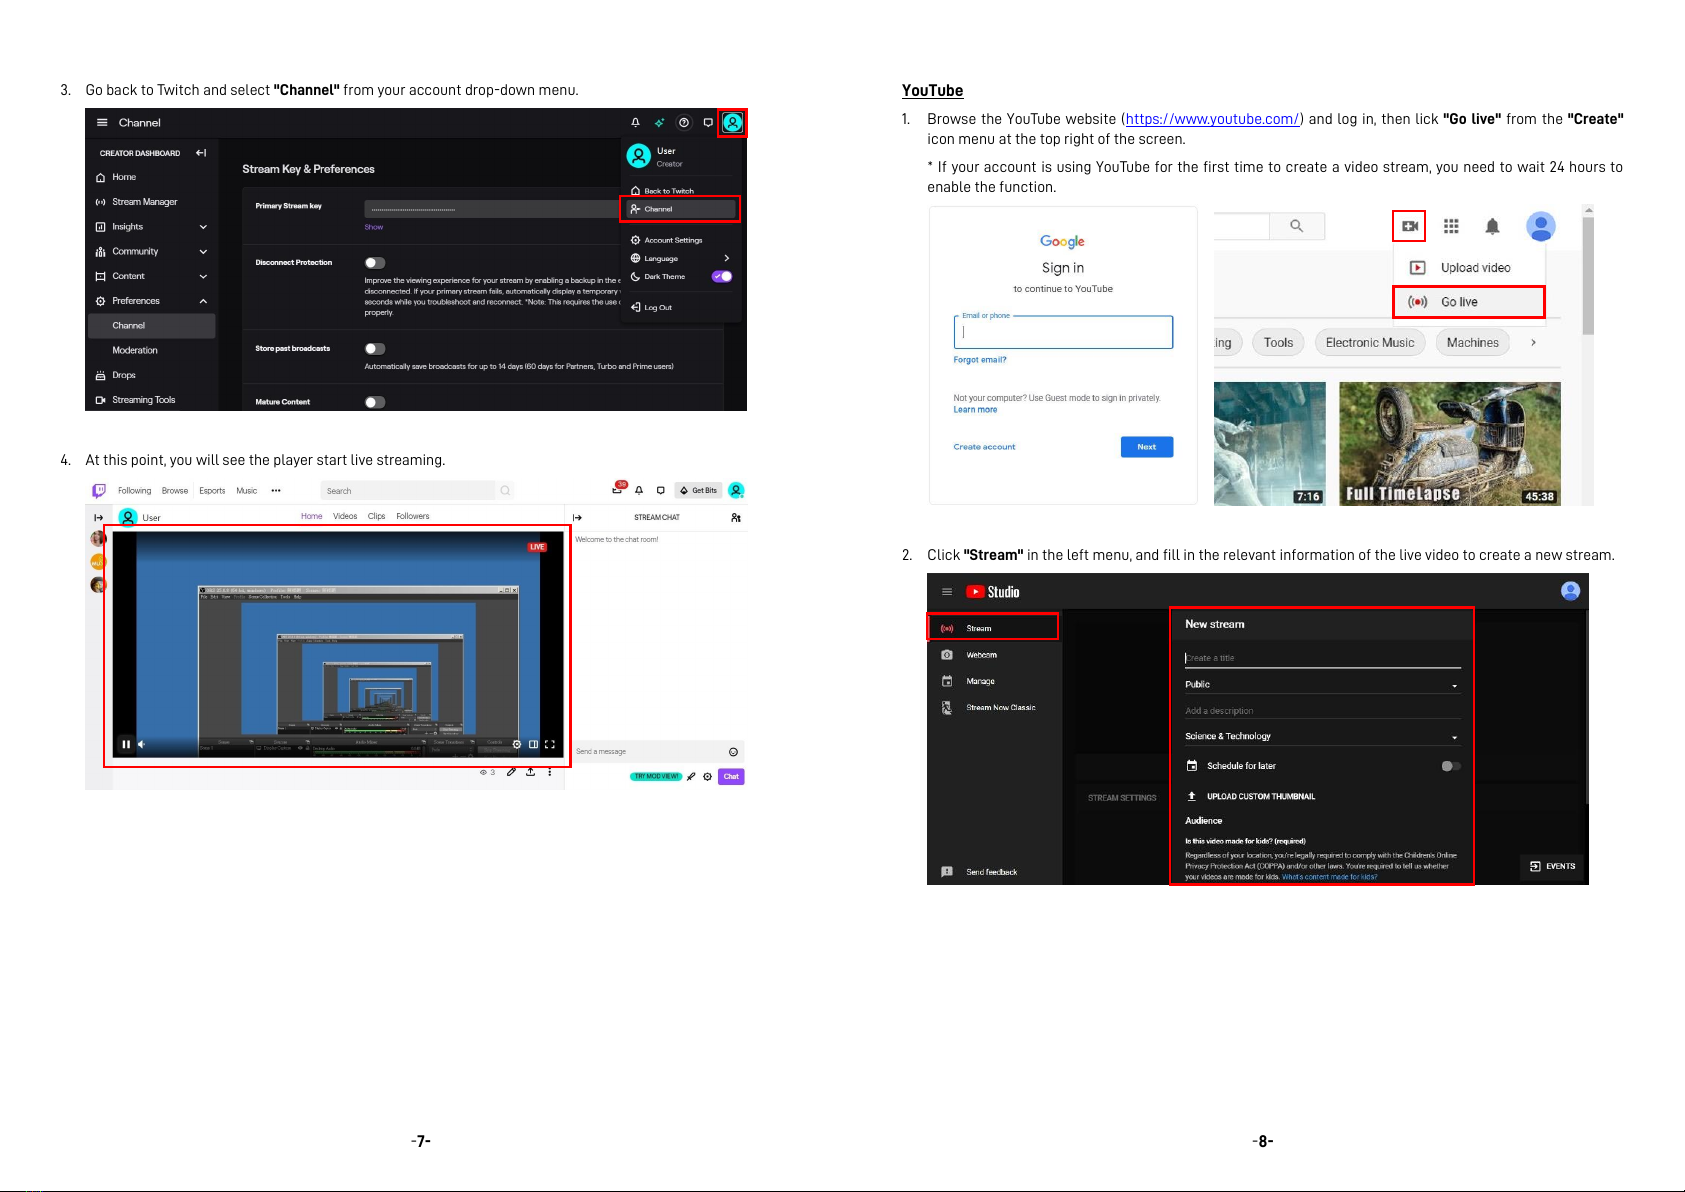
Task: Pause the Twitch live player
Action: (x=126, y=744)
